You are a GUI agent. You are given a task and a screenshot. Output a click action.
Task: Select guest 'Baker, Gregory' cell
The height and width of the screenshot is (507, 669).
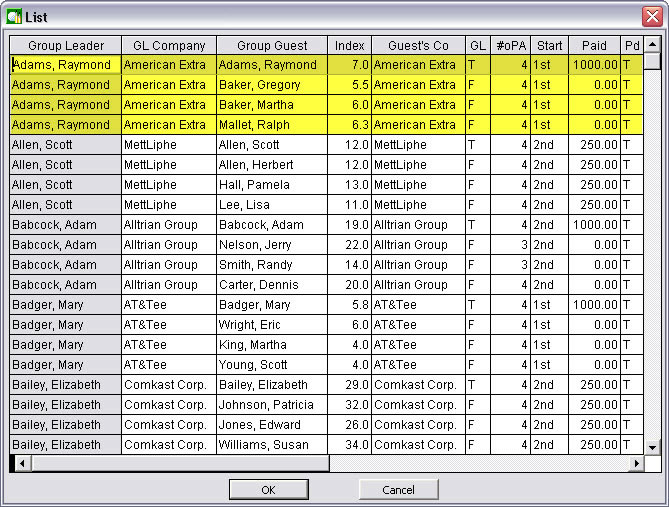point(272,85)
